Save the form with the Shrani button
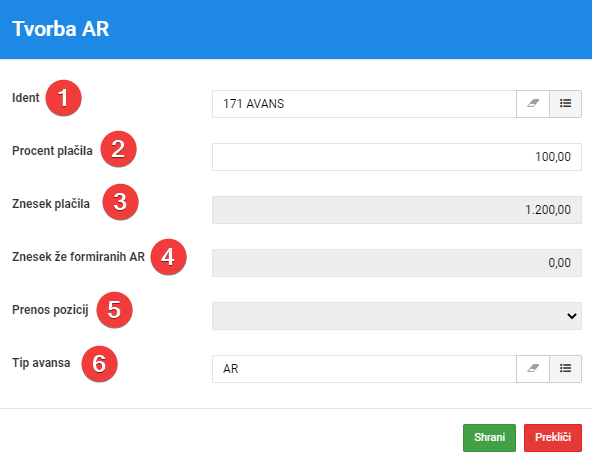The width and height of the screenshot is (592, 459). 489,438
